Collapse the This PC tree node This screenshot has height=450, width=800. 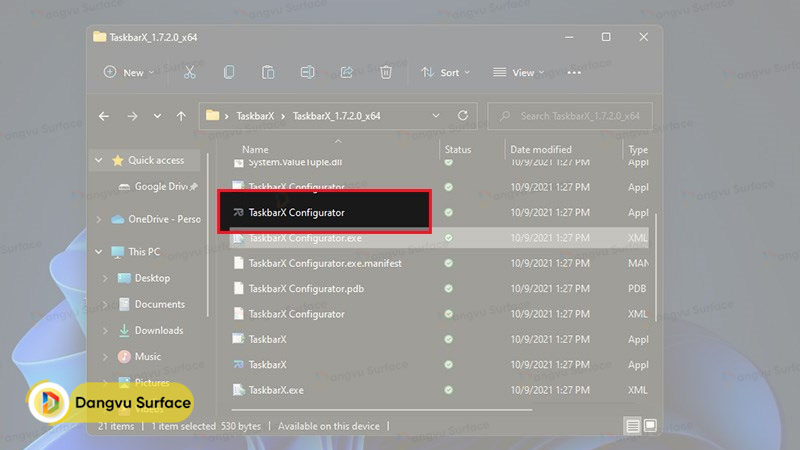click(98, 252)
